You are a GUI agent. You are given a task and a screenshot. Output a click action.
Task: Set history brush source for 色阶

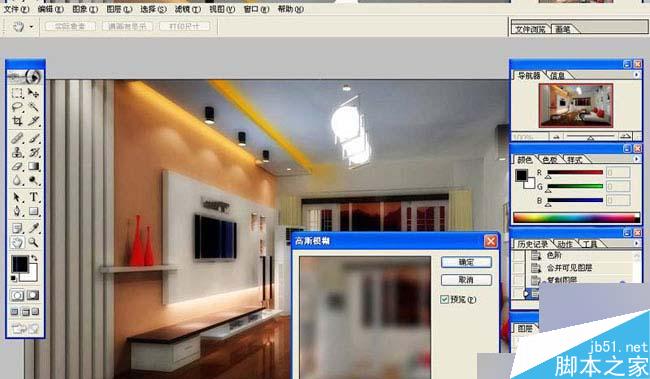pyautogui.click(x=518, y=256)
